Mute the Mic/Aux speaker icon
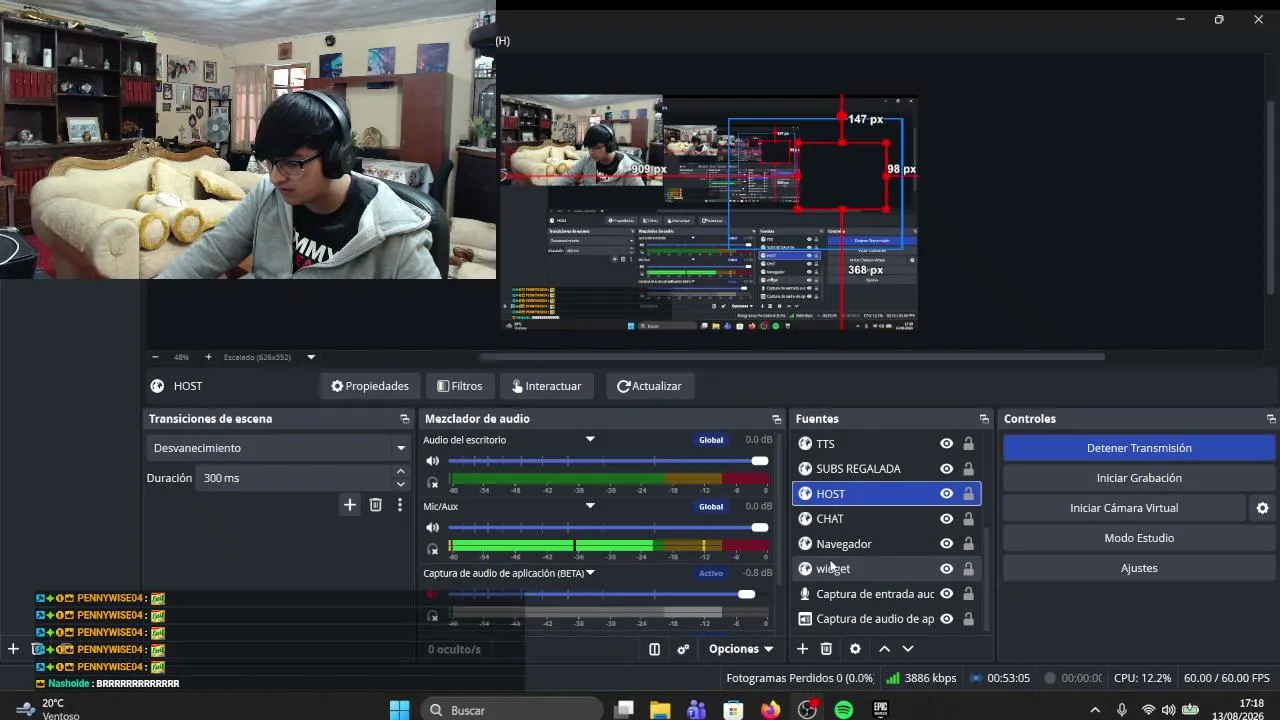The width and height of the screenshot is (1280, 720). (x=432, y=528)
